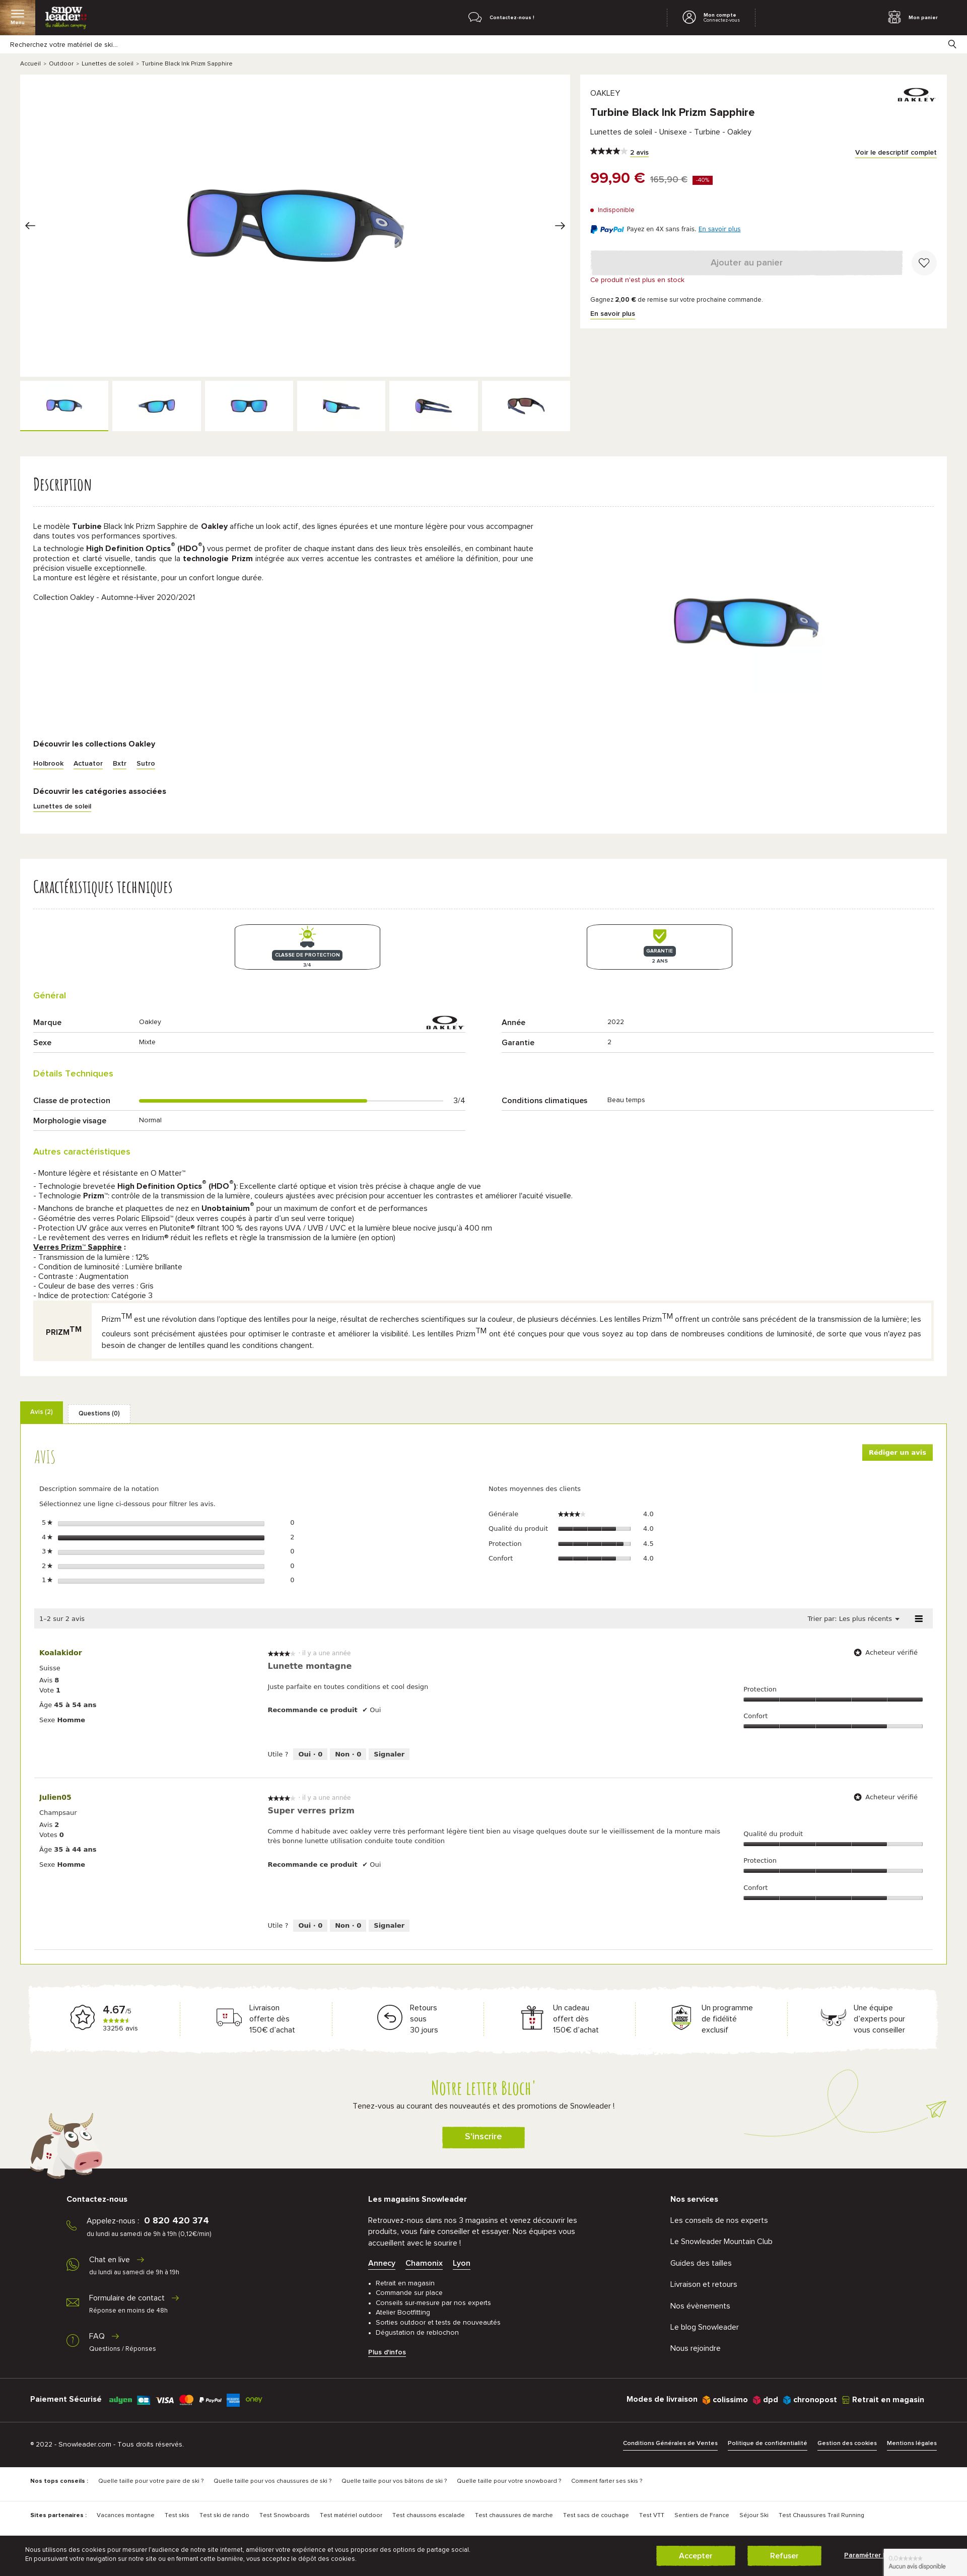Open the hamburger Menu in the header

(x=17, y=16)
